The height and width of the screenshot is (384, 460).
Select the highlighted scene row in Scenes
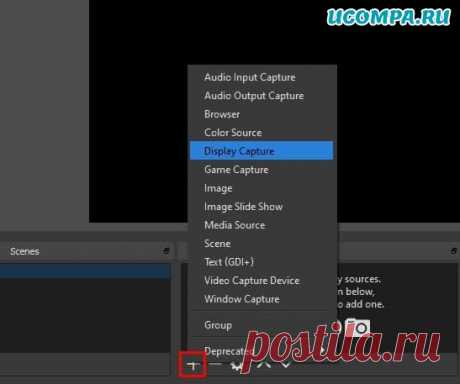(85, 271)
